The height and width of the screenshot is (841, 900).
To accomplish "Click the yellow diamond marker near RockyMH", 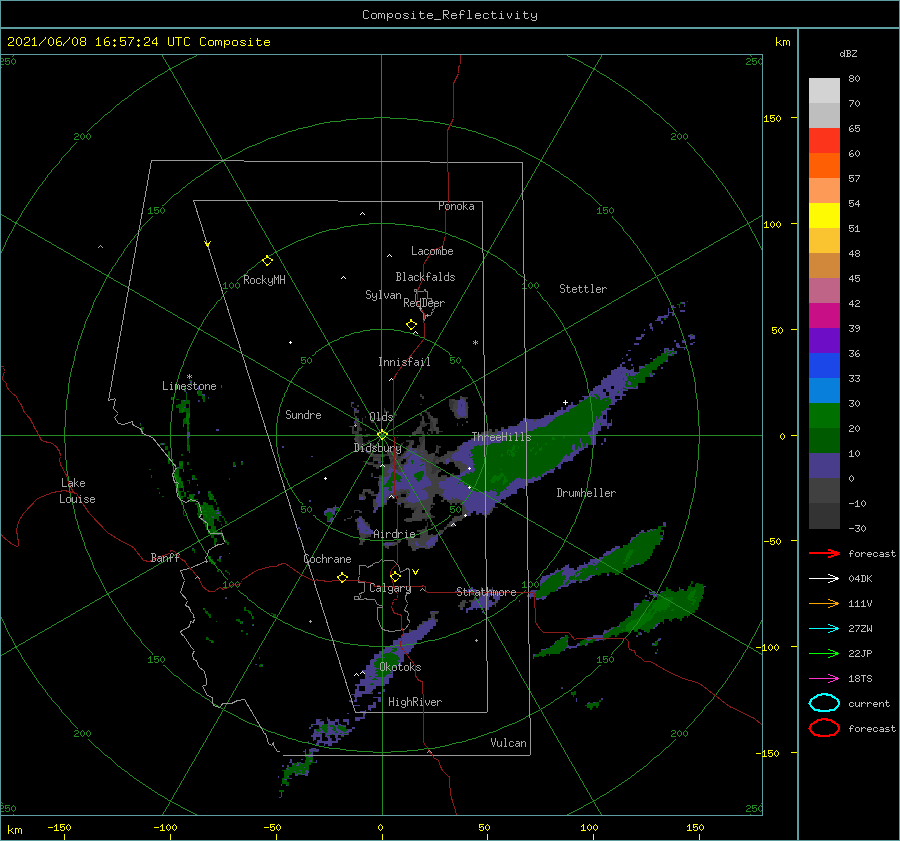I will 267,261.
